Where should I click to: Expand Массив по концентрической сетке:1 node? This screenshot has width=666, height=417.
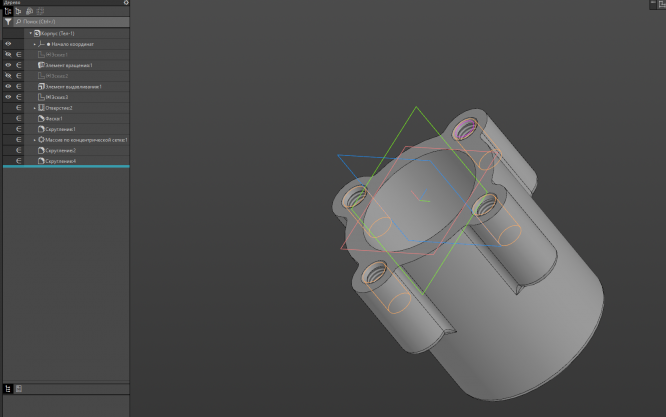click(x=34, y=139)
